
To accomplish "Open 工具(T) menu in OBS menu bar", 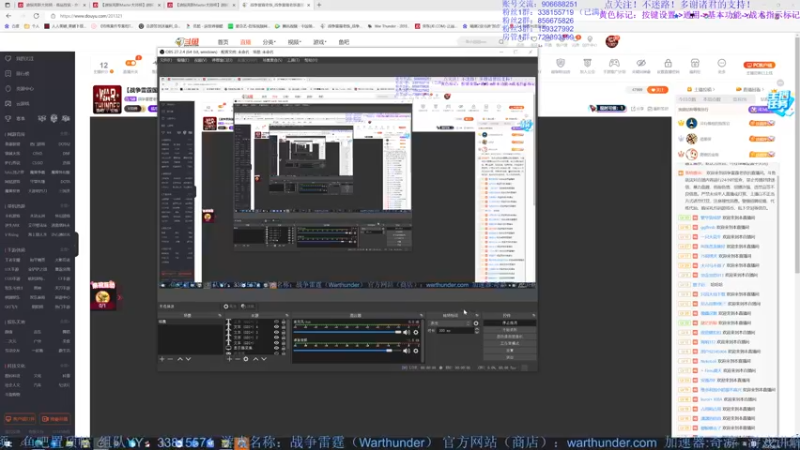I will [x=293, y=60].
